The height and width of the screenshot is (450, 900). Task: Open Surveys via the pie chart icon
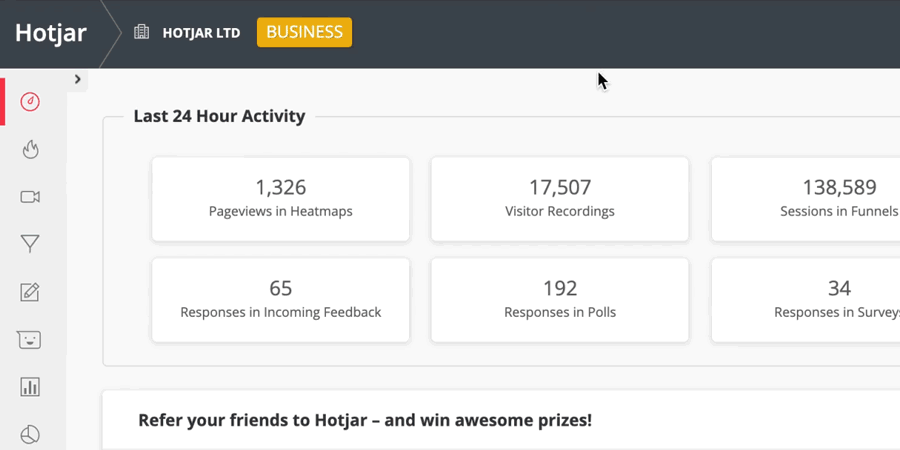[x=30, y=435]
